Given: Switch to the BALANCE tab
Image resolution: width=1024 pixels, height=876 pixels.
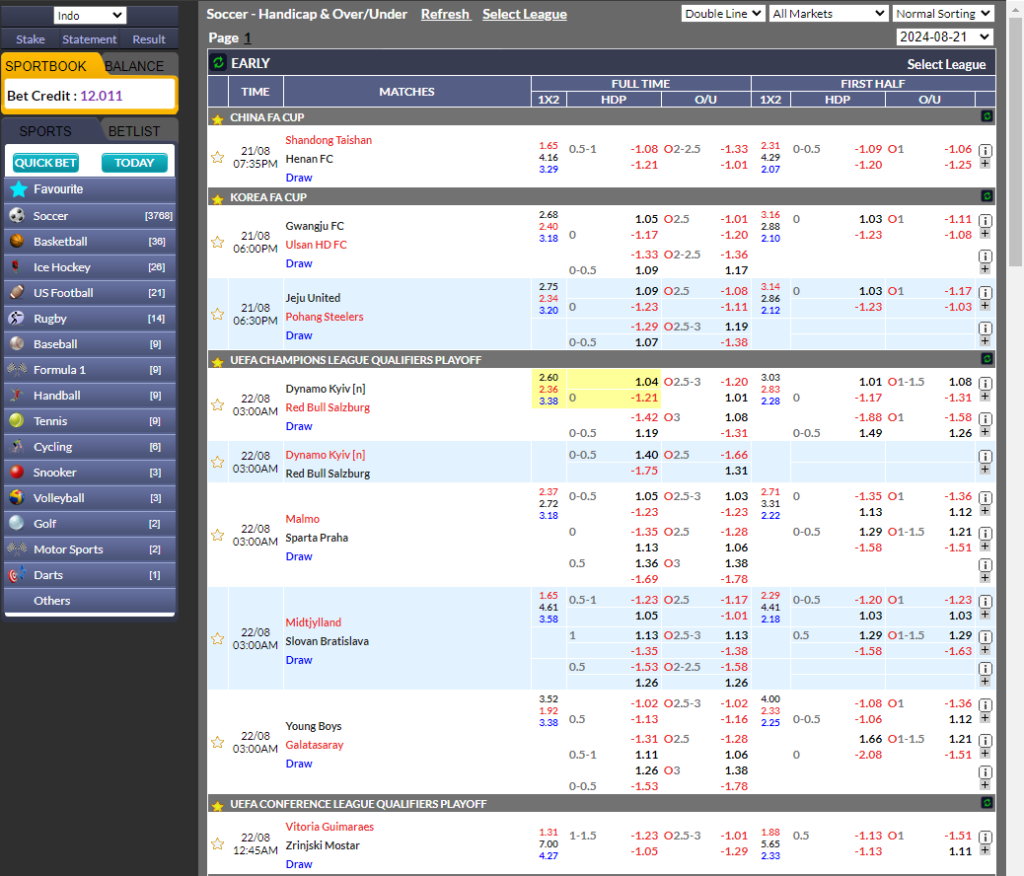Looking at the screenshot, I should [135, 67].
